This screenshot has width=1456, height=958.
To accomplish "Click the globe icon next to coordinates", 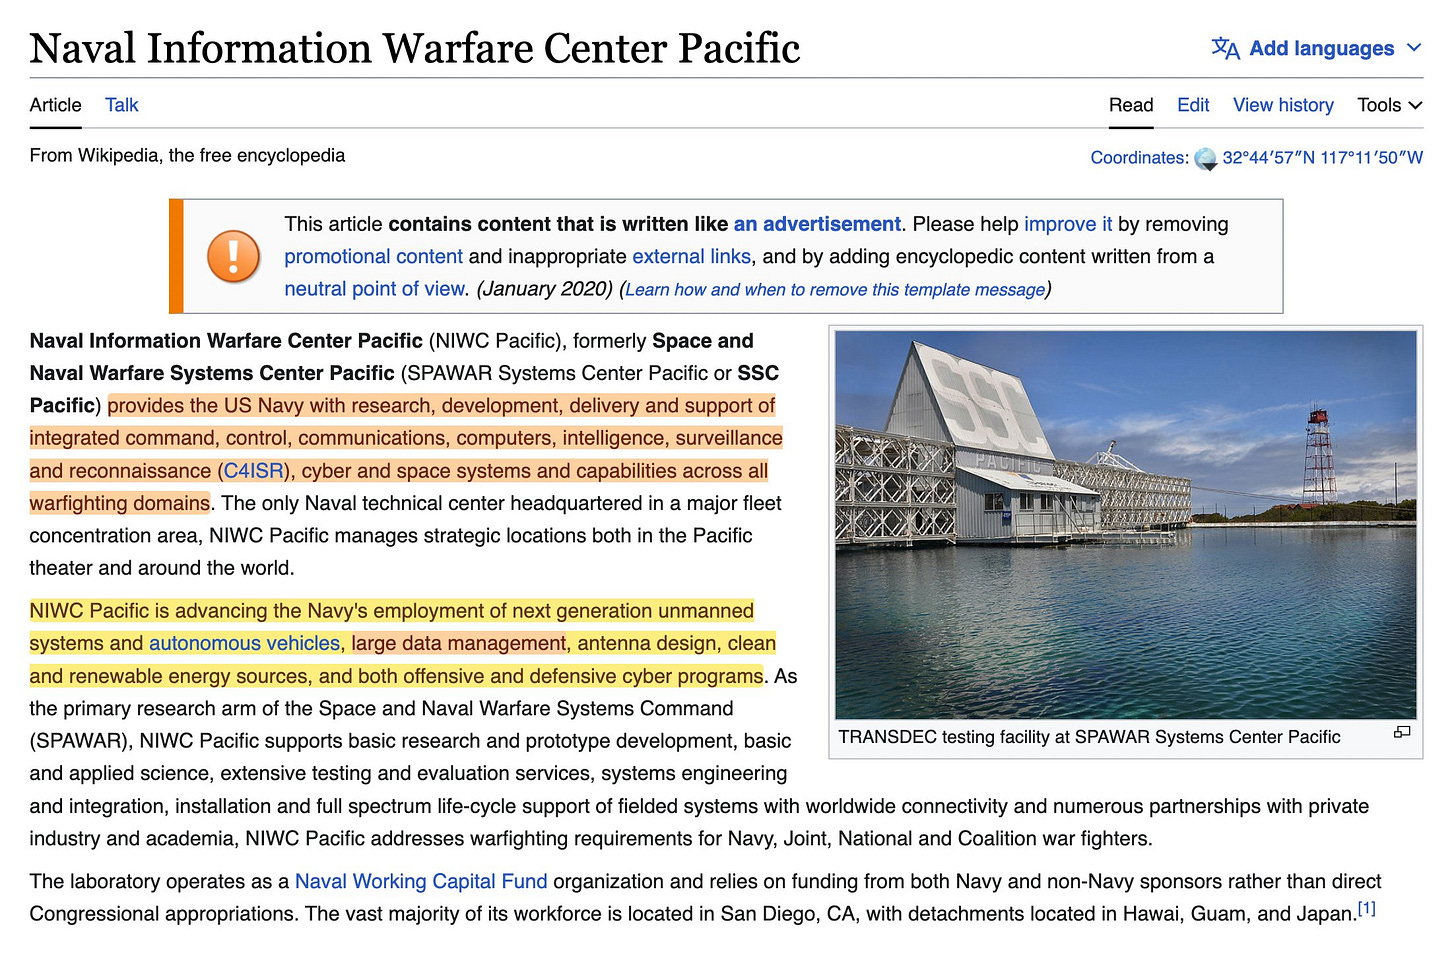I will (x=1206, y=158).
